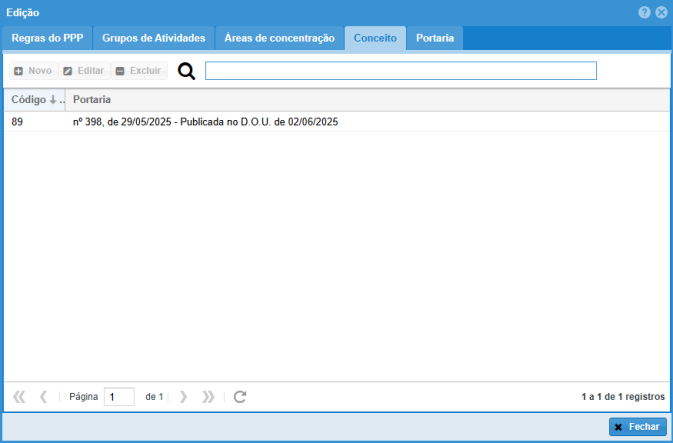Click the Editar button
Image resolution: width=673 pixels, height=443 pixels.
point(83,71)
